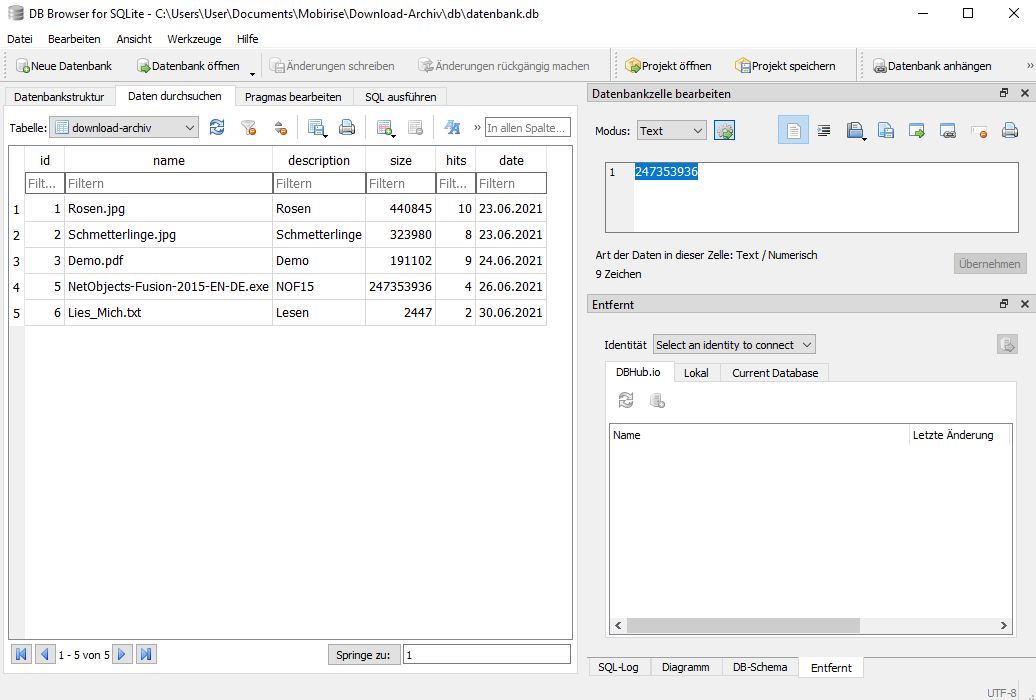Image resolution: width=1036 pixels, height=700 pixels.
Task: Click the font formatting icon
Action: click(452, 128)
